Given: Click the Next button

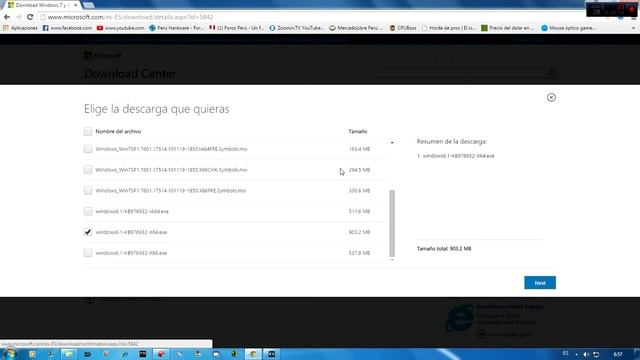Looking at the screenshot, I should pyautogui.click(x=540, y=283).
